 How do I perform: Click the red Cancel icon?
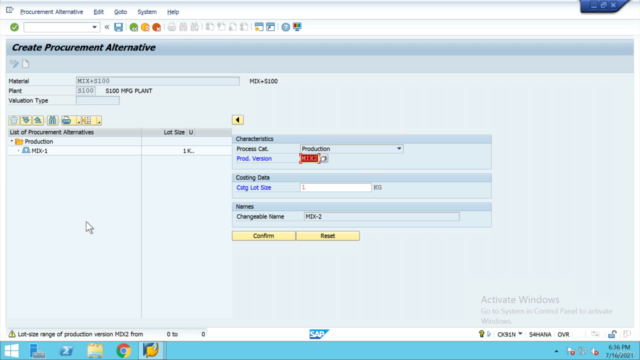pyautogui.click(x=156, y=27)
